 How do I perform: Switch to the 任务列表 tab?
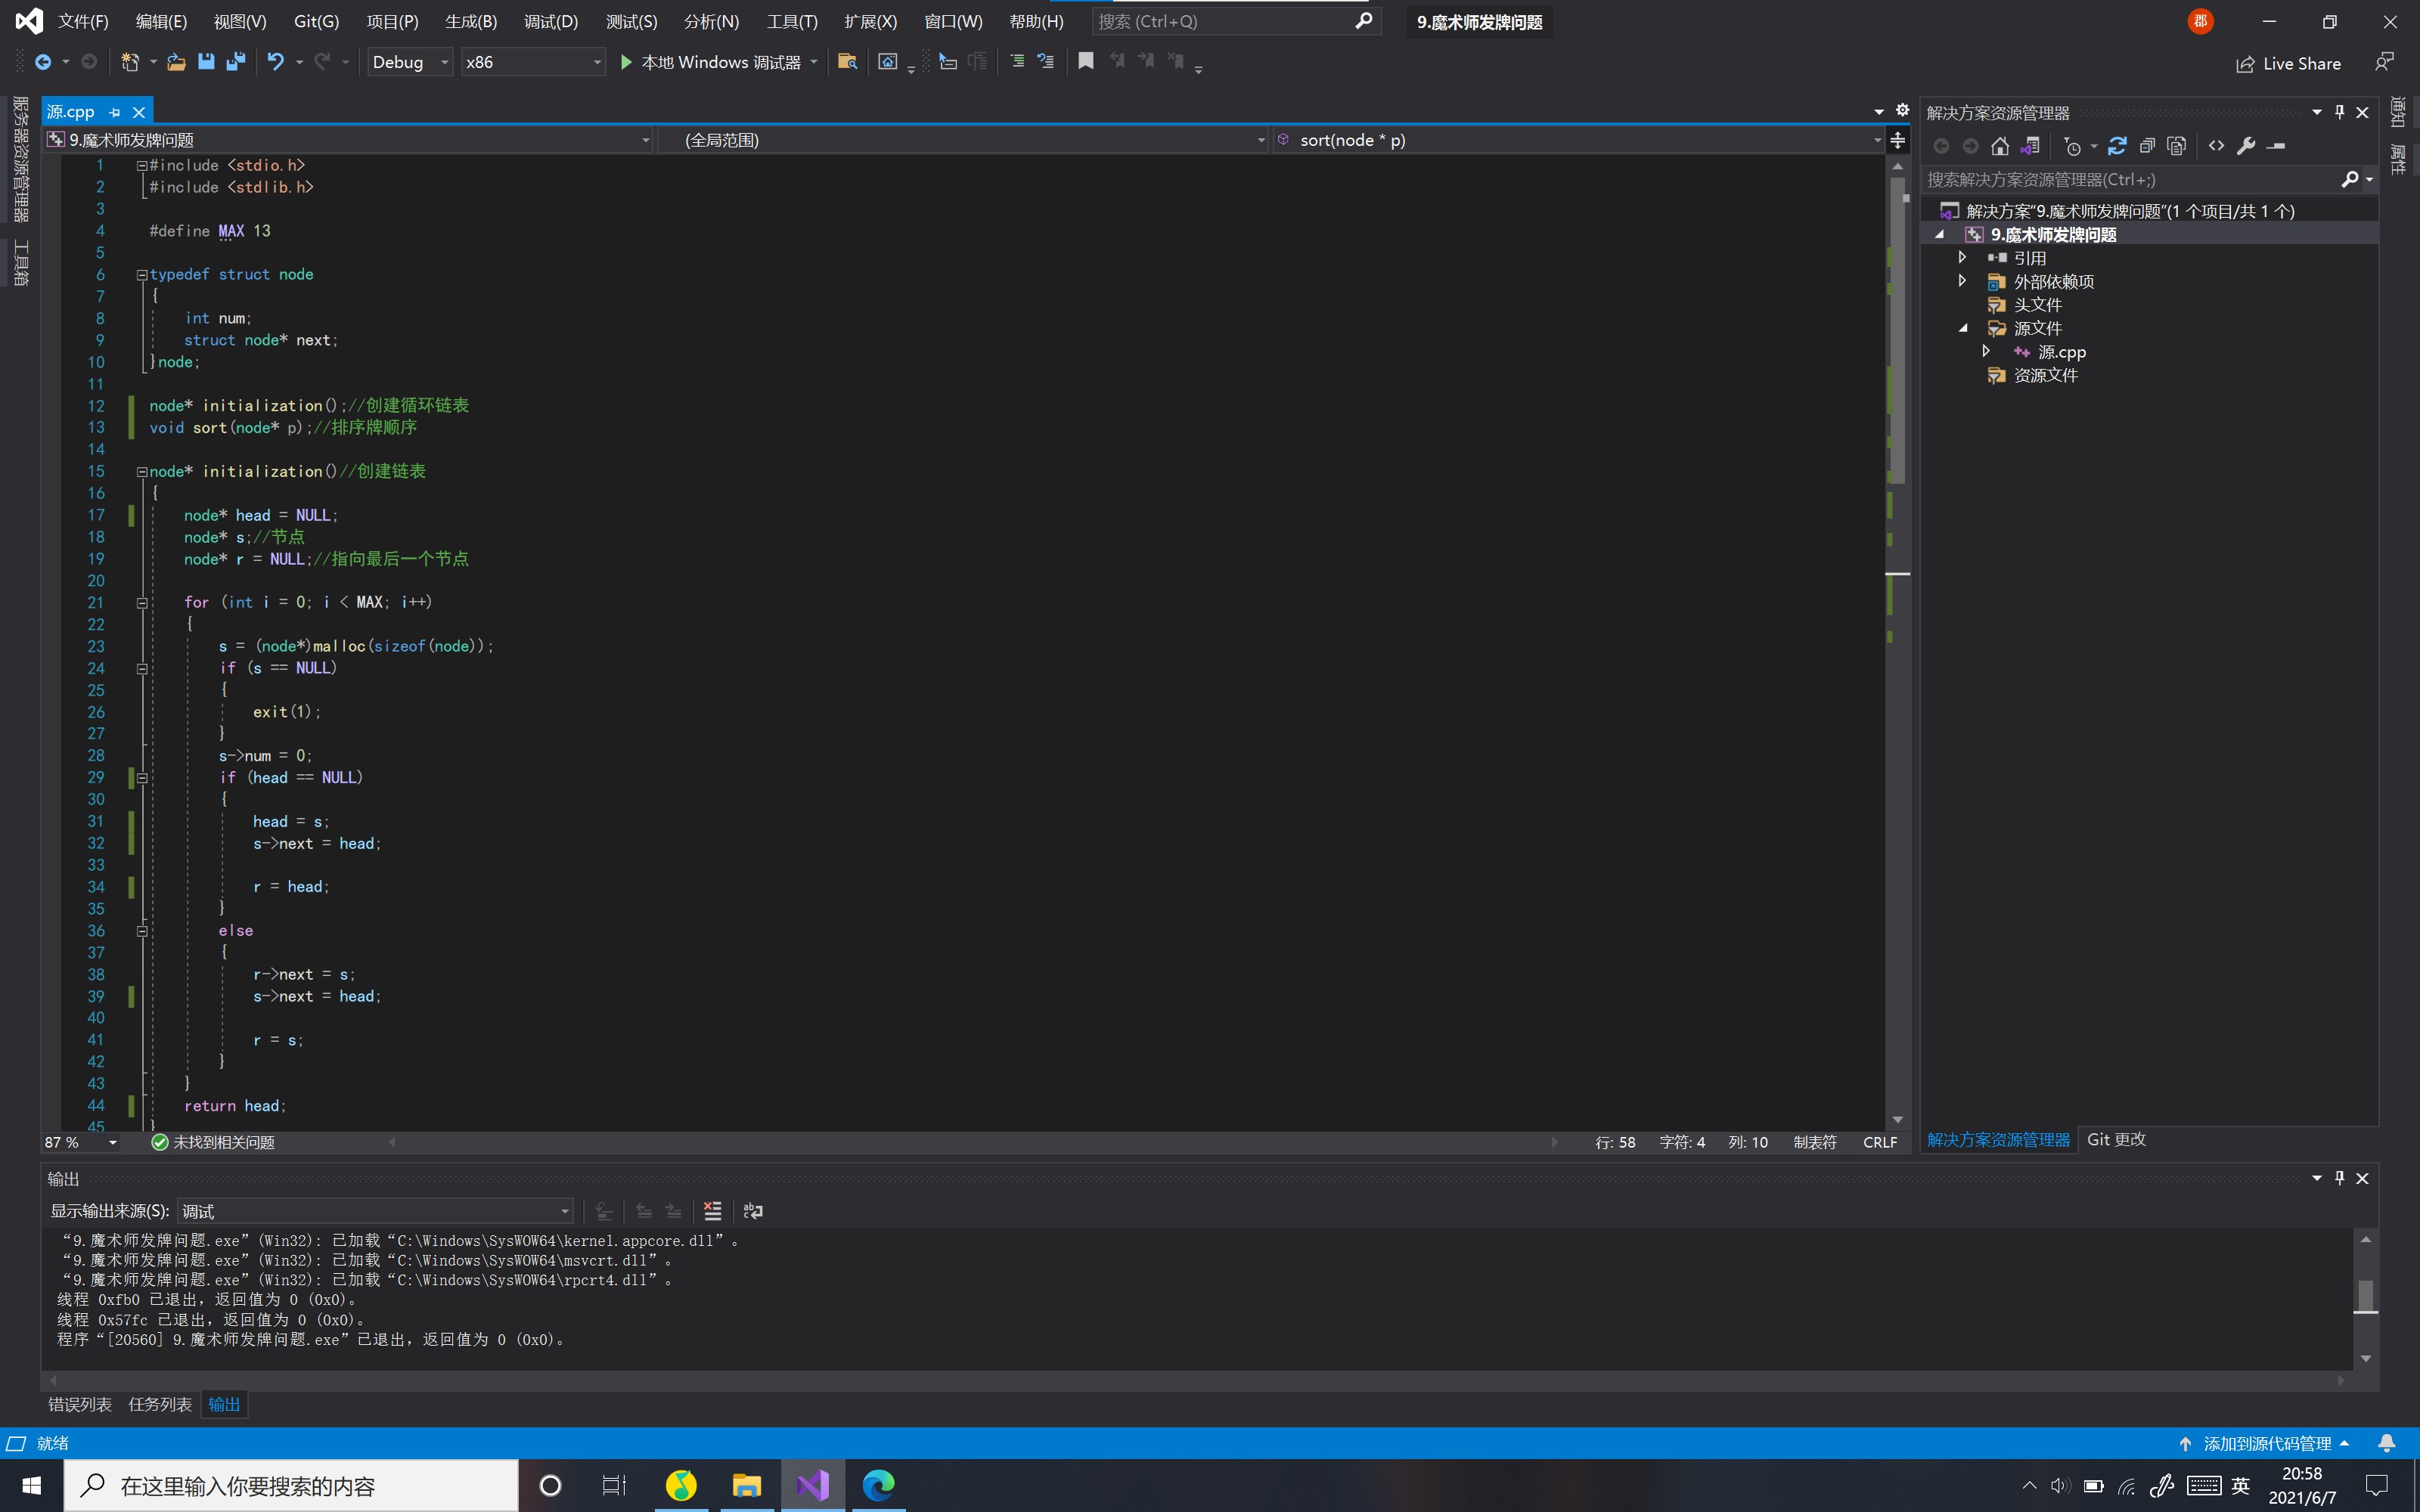(x=160, y=1404)
